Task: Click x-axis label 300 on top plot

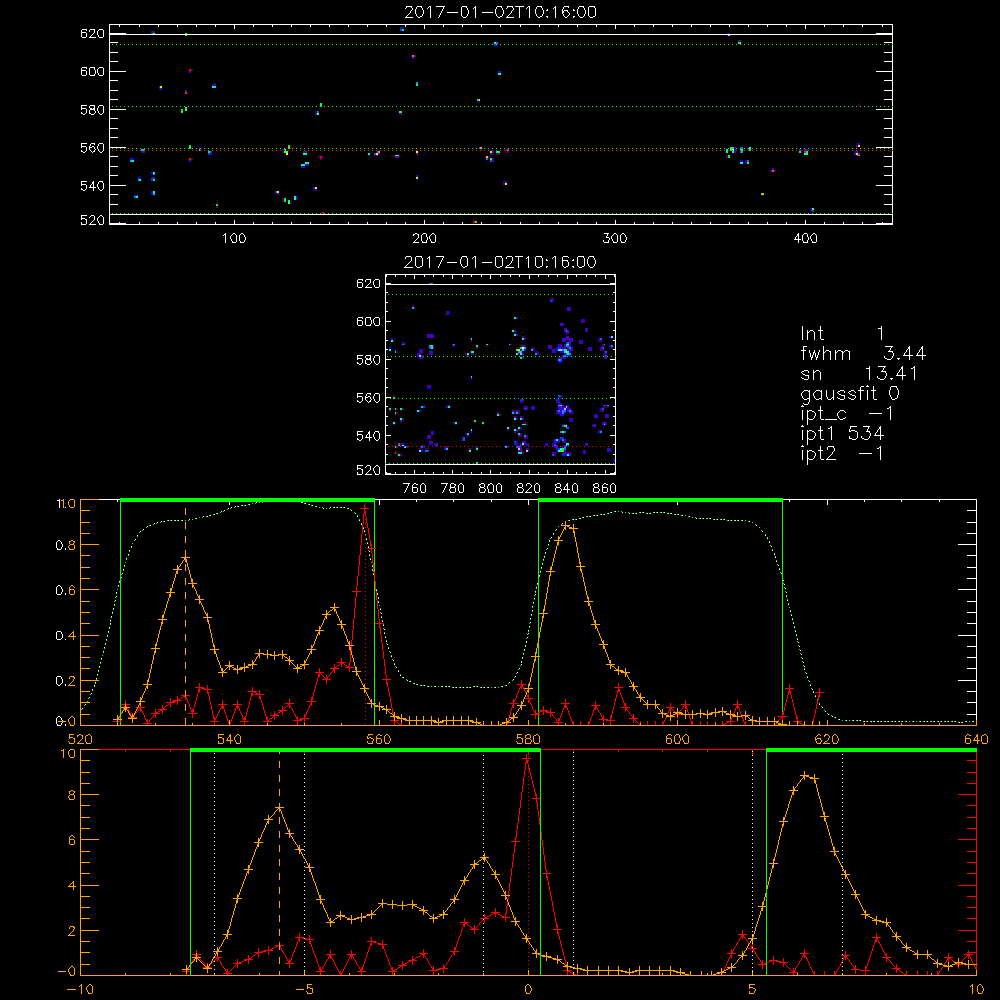Action: pyautogui.click(x=615, y=239)
